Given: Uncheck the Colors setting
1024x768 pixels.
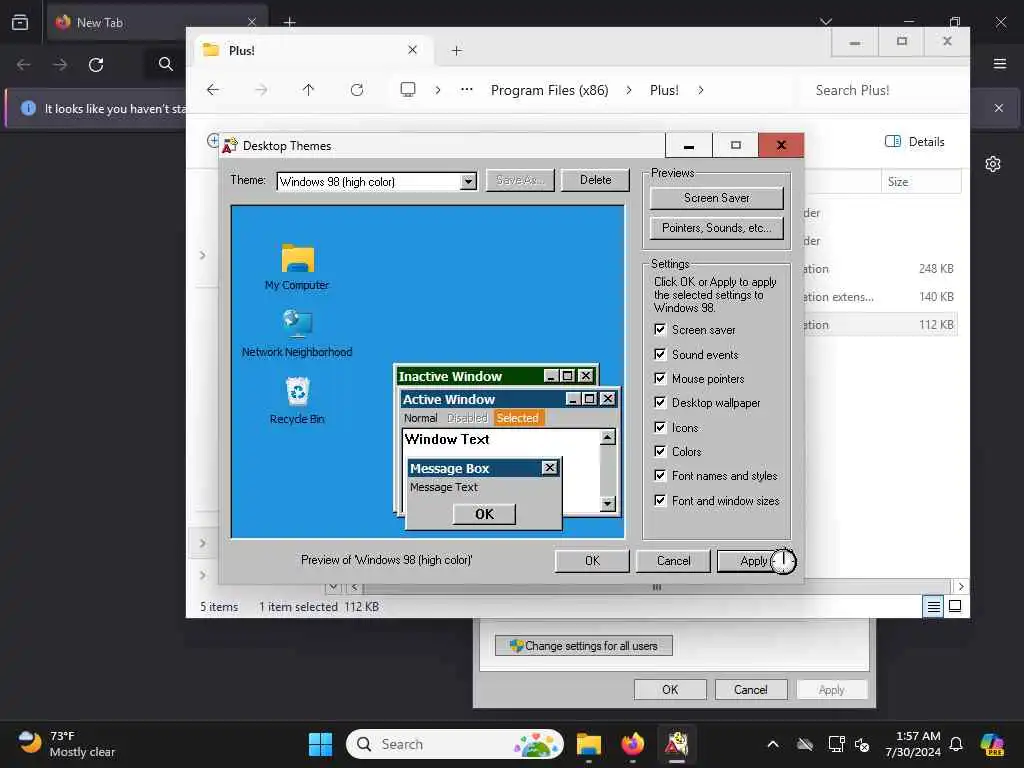Looking at the screenshot, I should 660,451.
